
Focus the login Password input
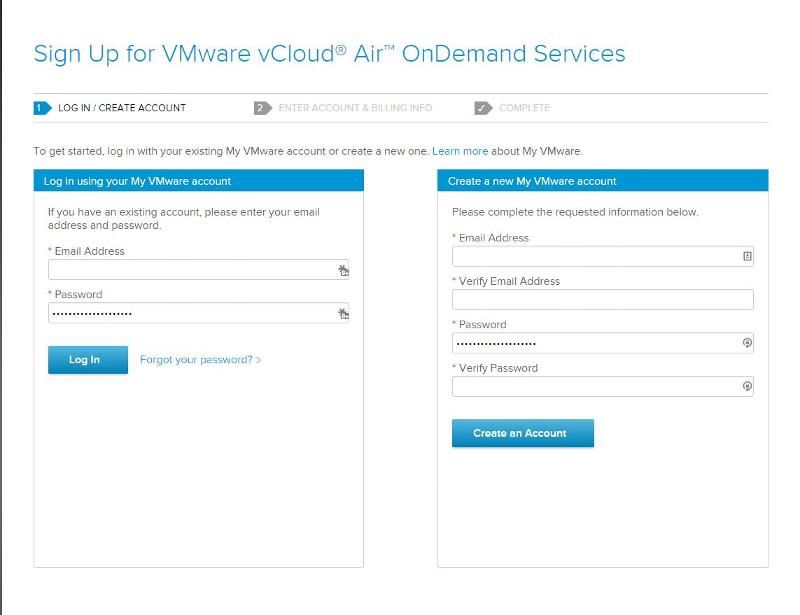tap(198, 313)
